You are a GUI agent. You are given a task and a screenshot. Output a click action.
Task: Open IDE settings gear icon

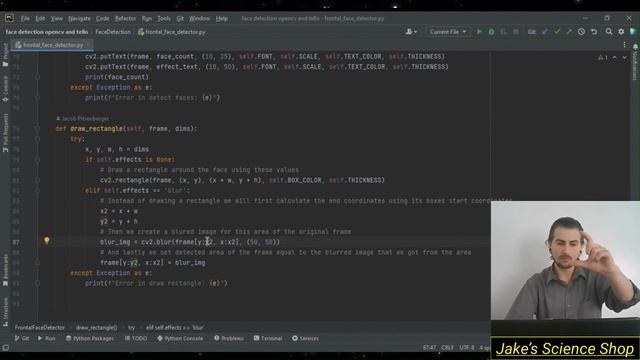point(621,32)
